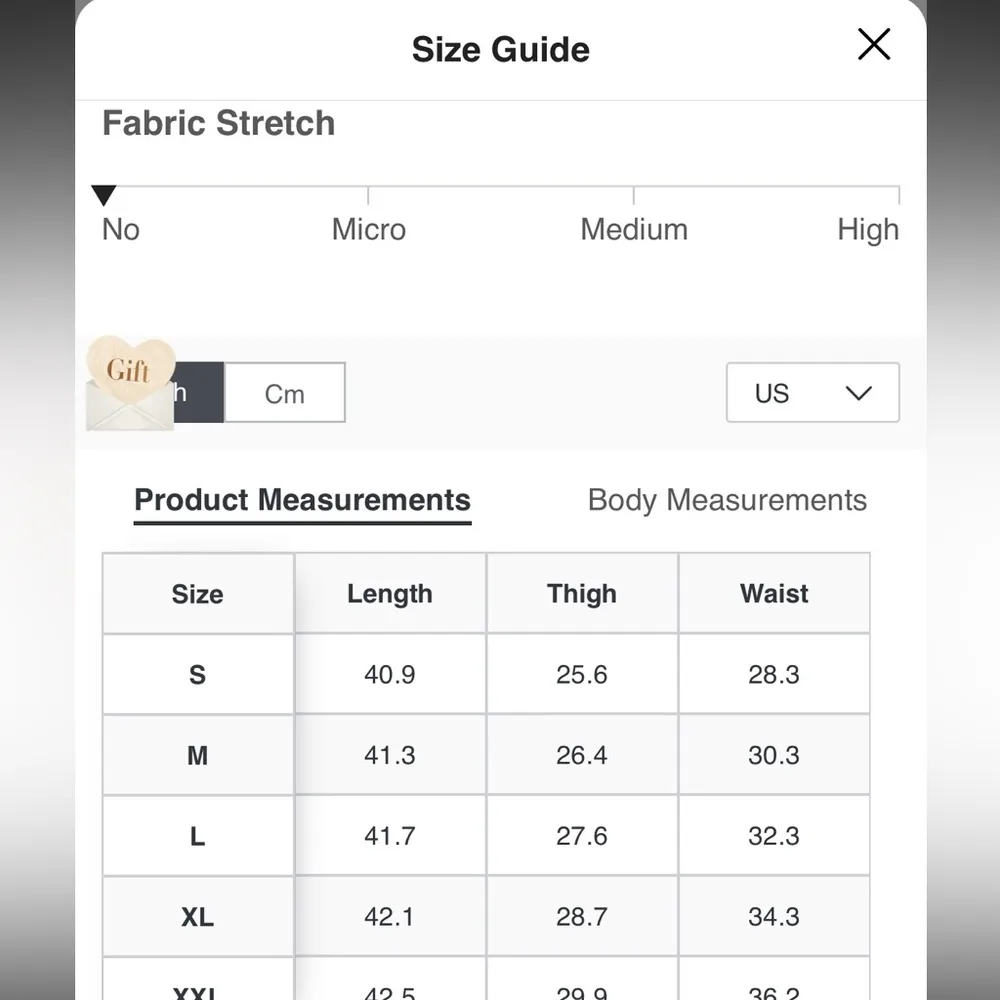The width and height of the screenshot is (1000, 1000).
Task: Select the size S row
Action: (197, 675)
